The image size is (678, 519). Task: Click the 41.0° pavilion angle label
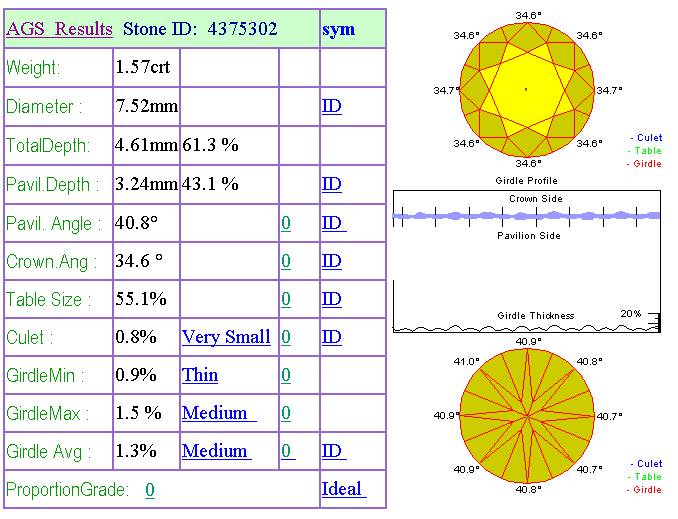(x=467, y=361)
